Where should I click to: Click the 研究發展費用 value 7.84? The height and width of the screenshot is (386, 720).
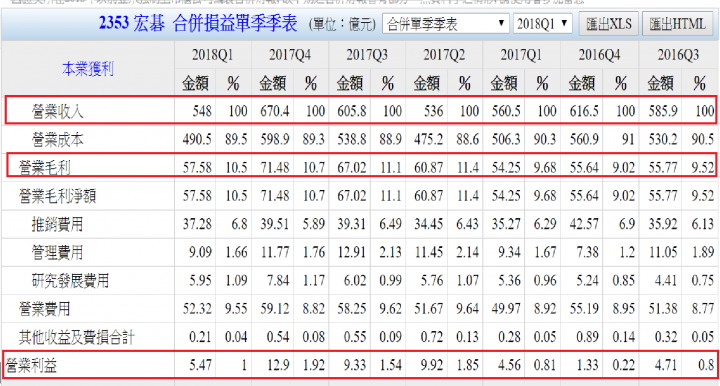pos(278,280)
